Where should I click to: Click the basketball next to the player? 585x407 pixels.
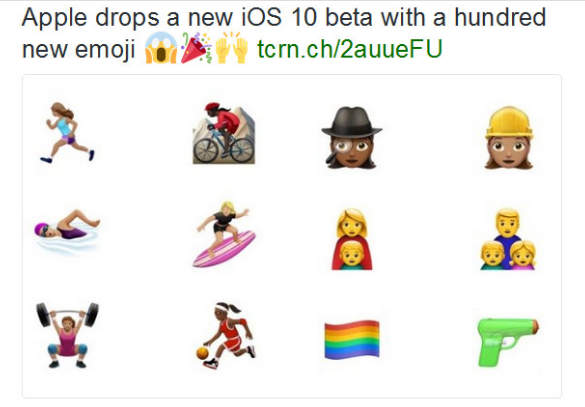(202, 353)
